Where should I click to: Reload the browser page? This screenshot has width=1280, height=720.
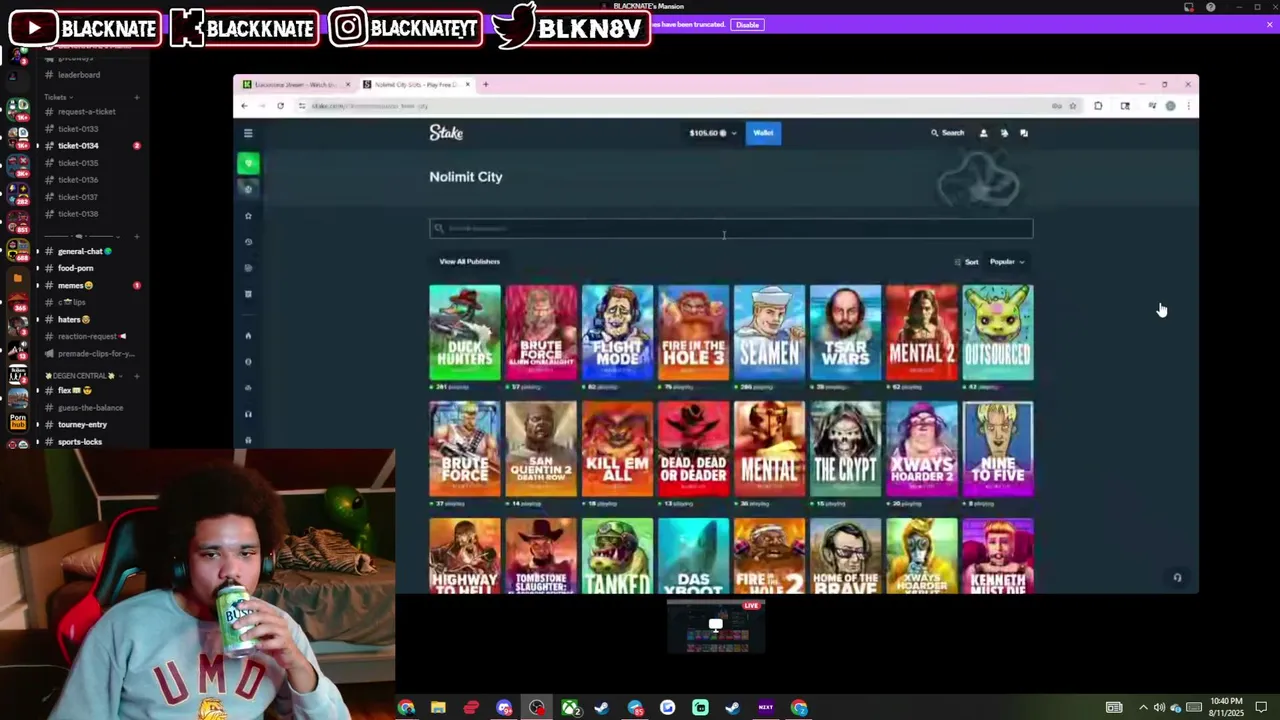click(280, 106)
